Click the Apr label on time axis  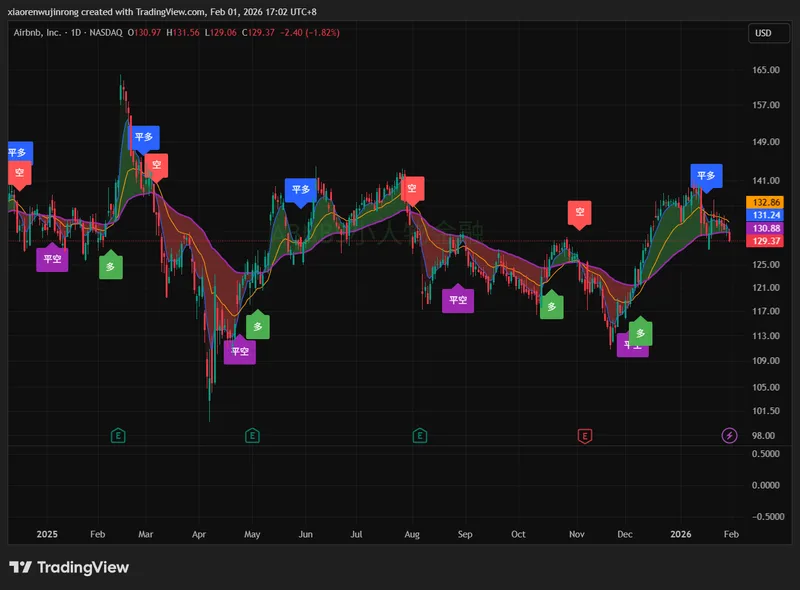[199, 534]
